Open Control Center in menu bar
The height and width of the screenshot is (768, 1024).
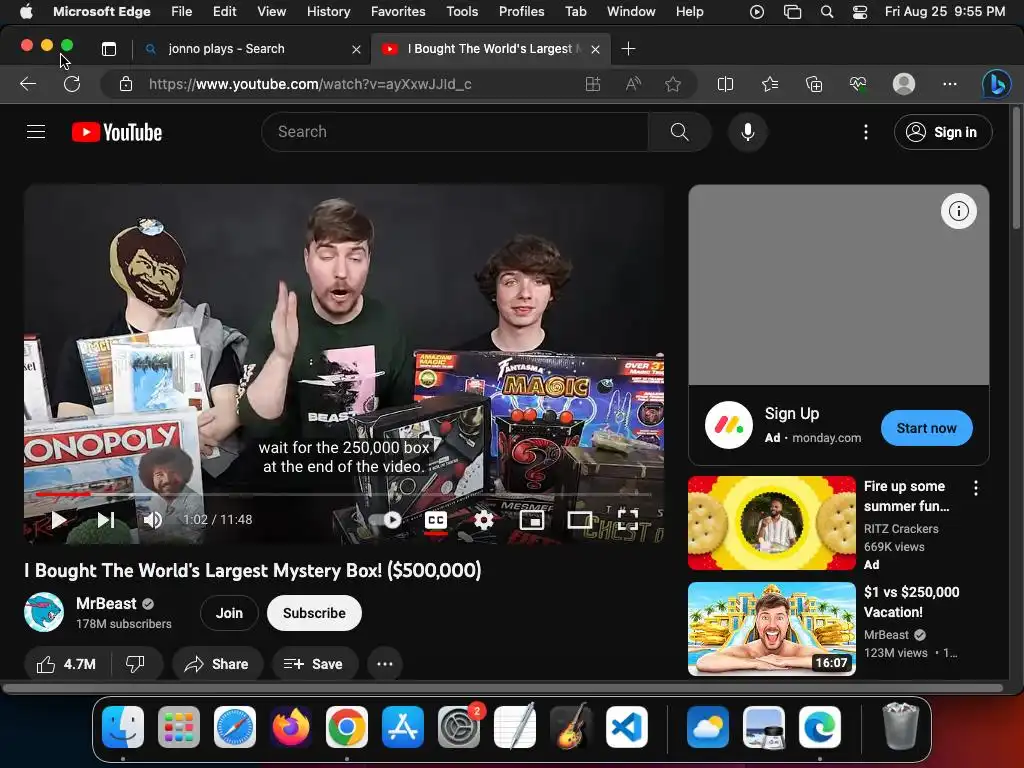860,12
